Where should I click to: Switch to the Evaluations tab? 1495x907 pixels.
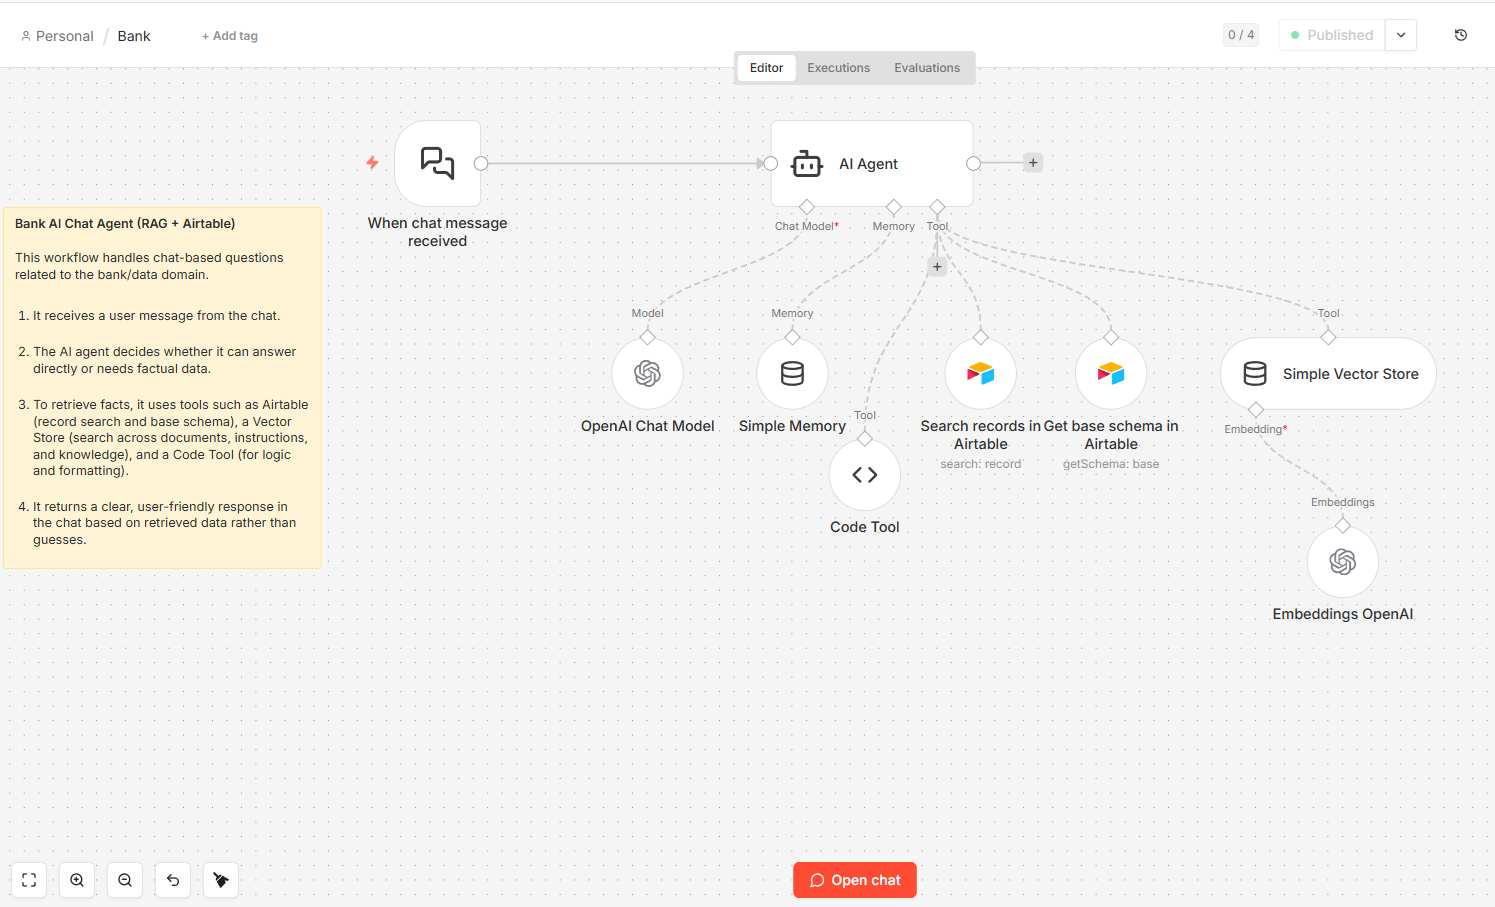926,68
